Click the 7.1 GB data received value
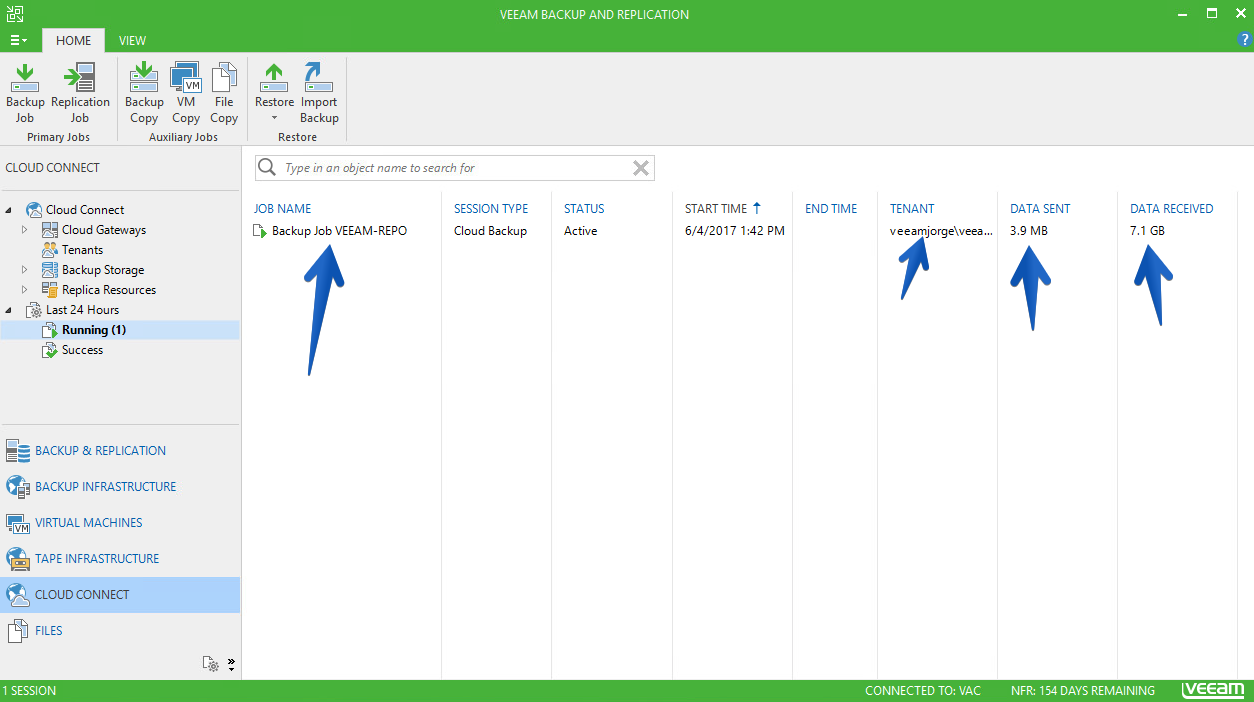Screen dimensions: 1254x702 [1147, 231]
